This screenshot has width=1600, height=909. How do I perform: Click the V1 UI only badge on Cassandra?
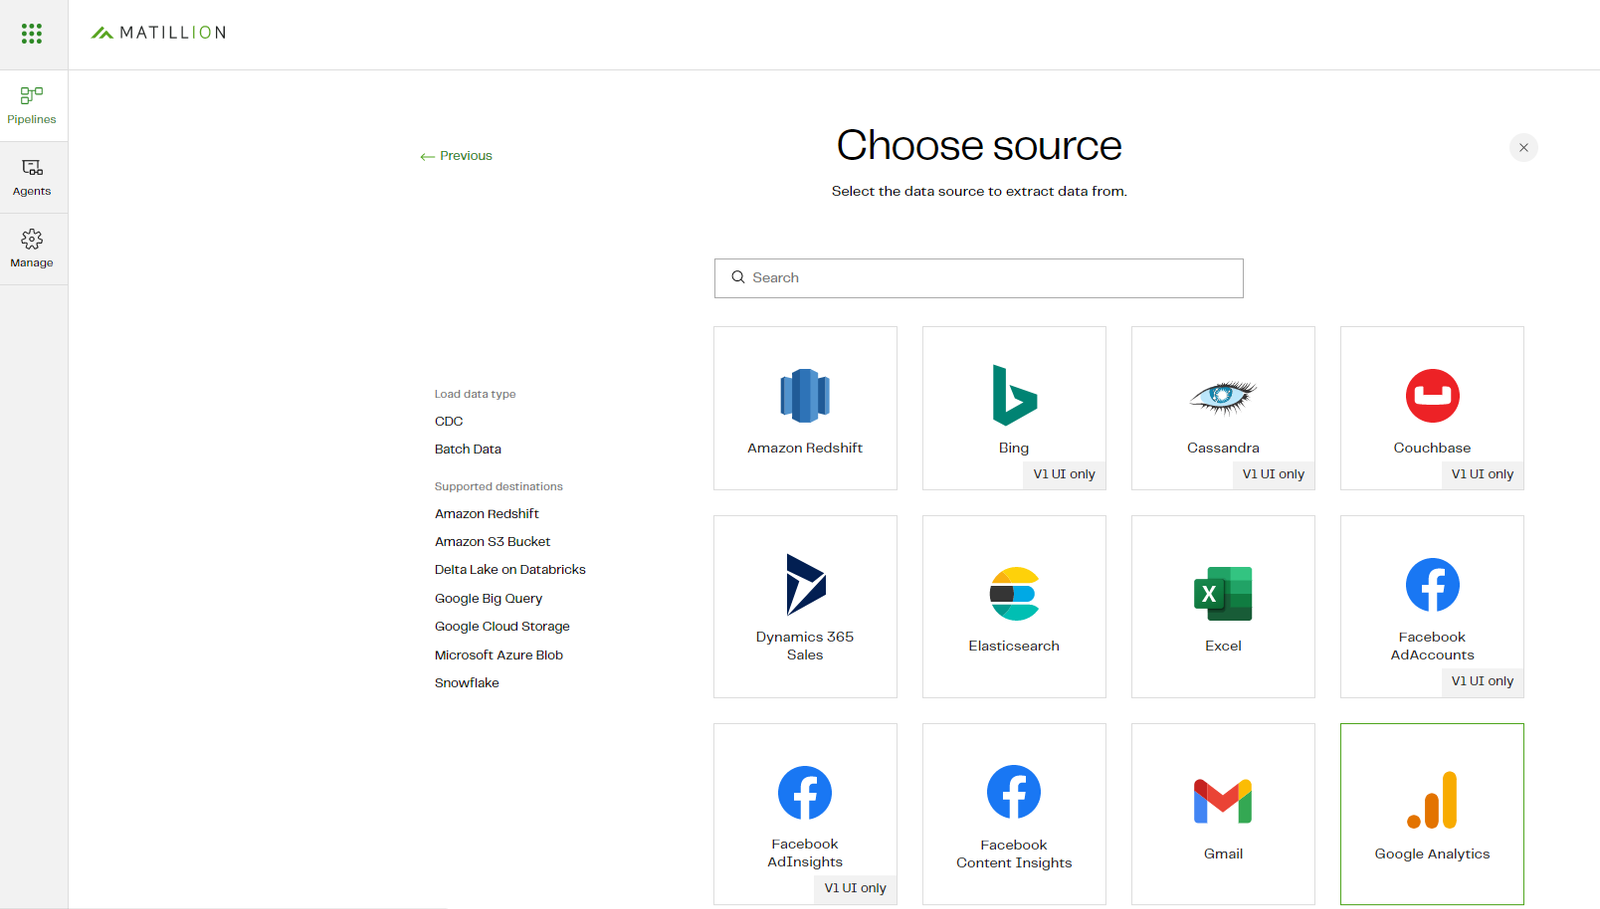click(x=1273, y=474)
